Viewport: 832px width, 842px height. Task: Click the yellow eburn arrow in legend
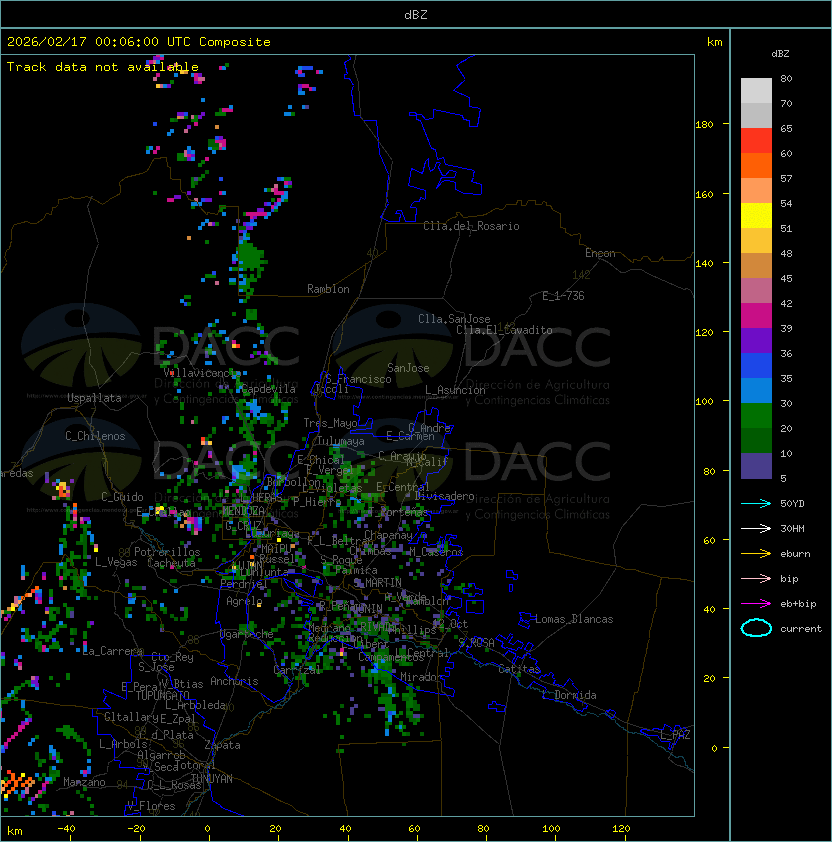756,554
